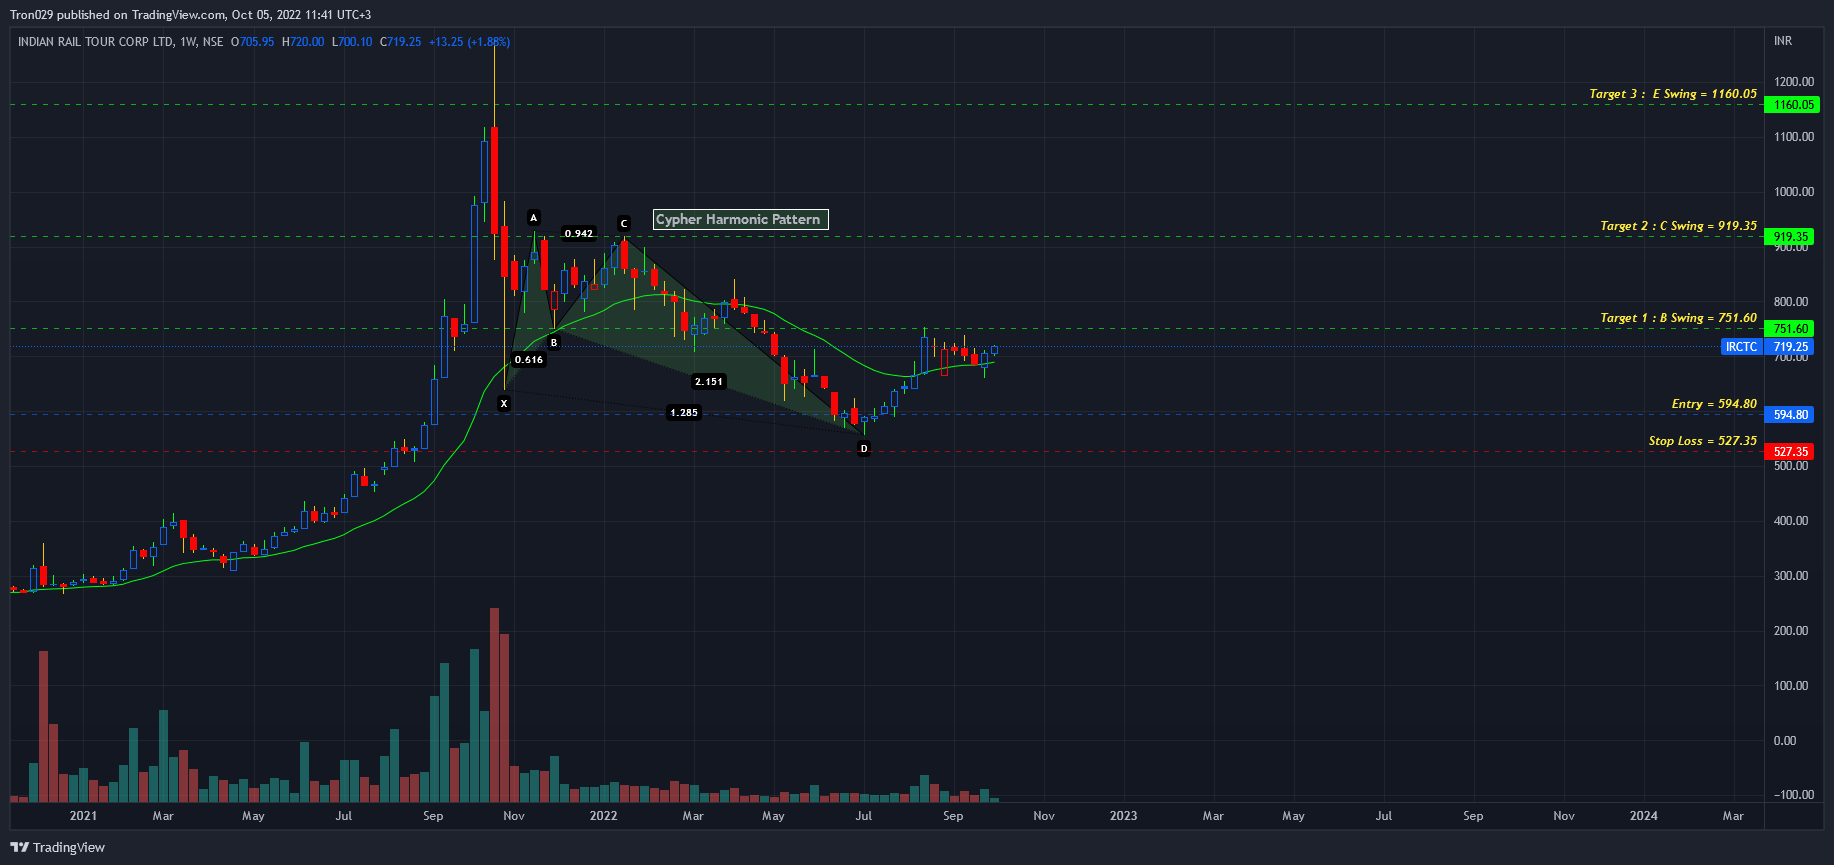
Task: Select pattern point A label
Action: pos(534,217)
